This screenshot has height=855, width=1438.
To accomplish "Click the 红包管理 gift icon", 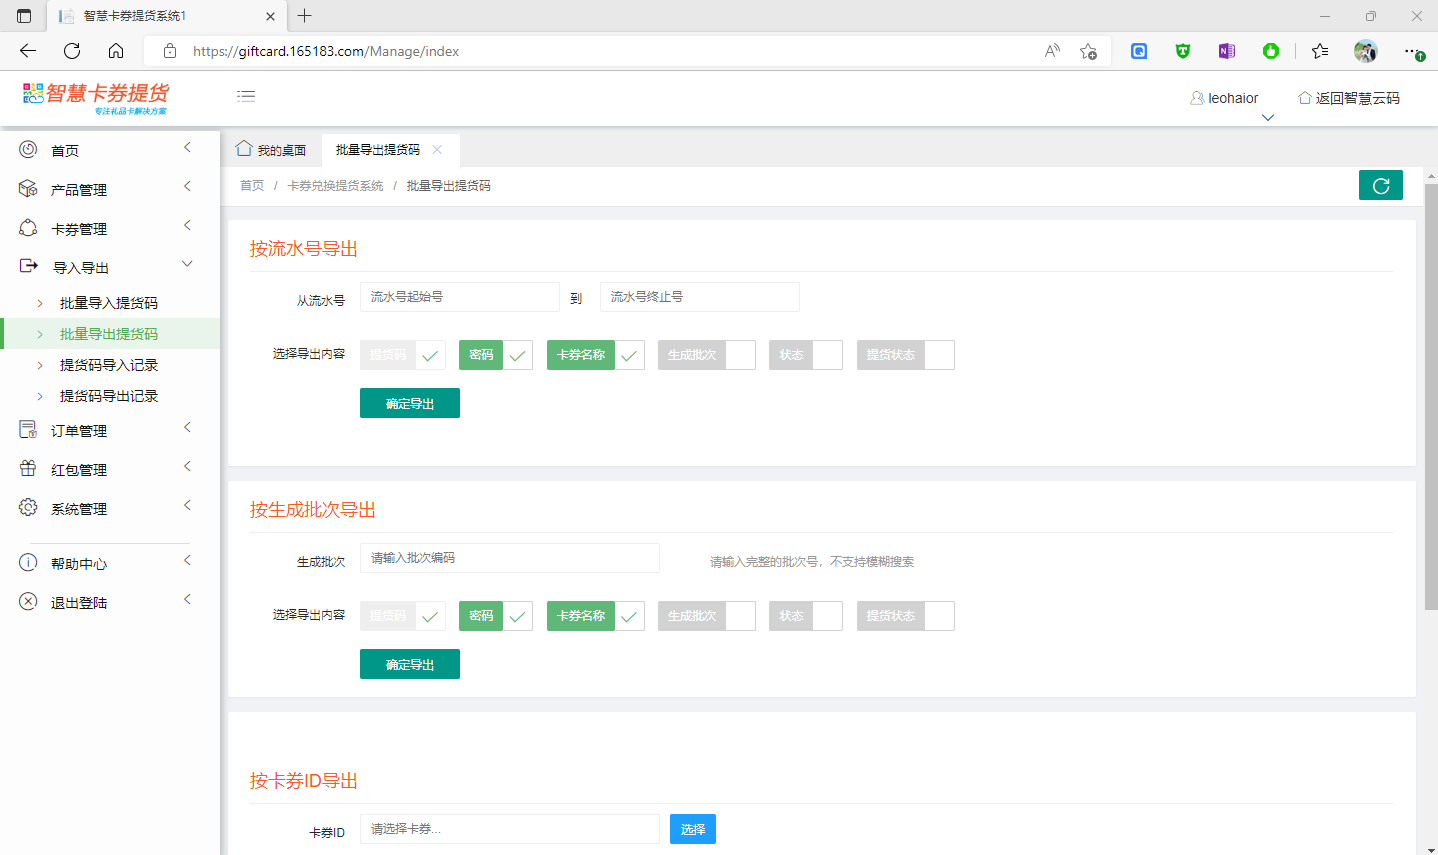I will pos(28,469).
